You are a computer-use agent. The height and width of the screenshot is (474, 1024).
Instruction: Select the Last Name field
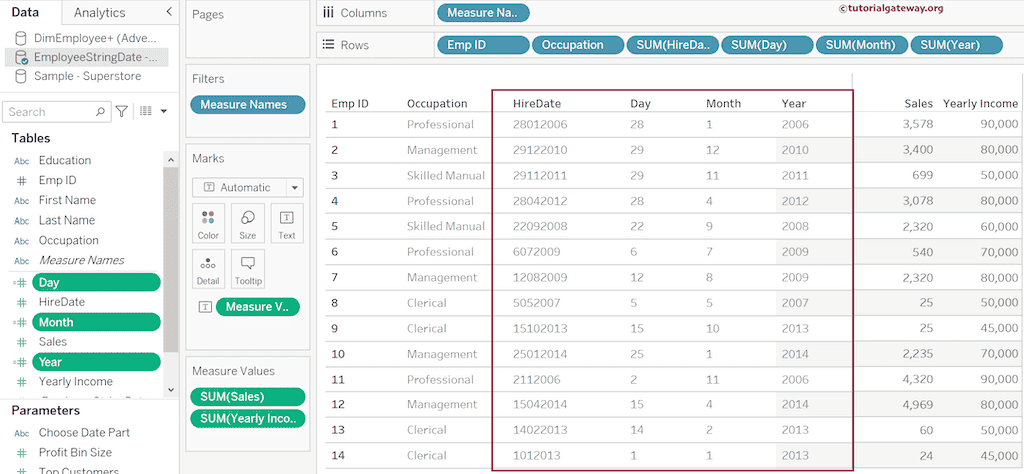(x=67, y=220)
